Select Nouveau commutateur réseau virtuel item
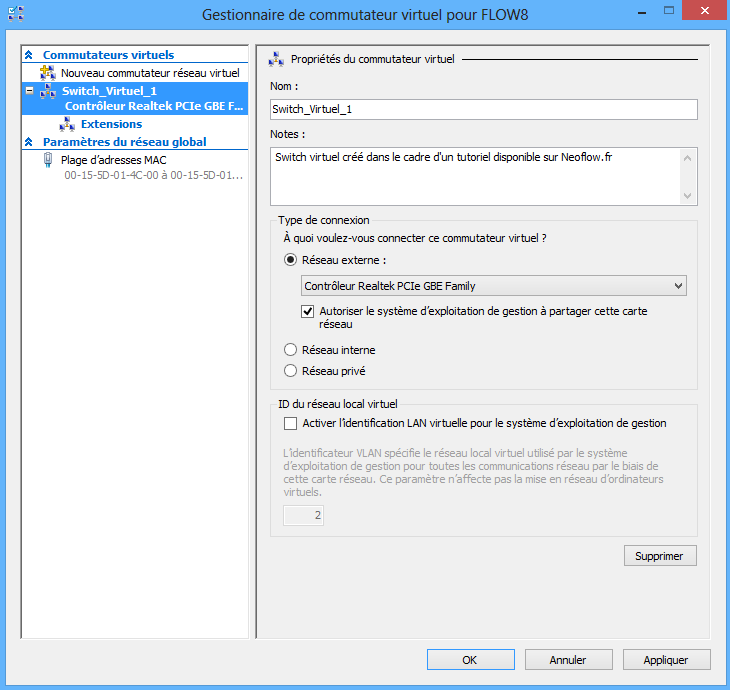This screenshot has width=730, height=690. [x=150, y=73]
